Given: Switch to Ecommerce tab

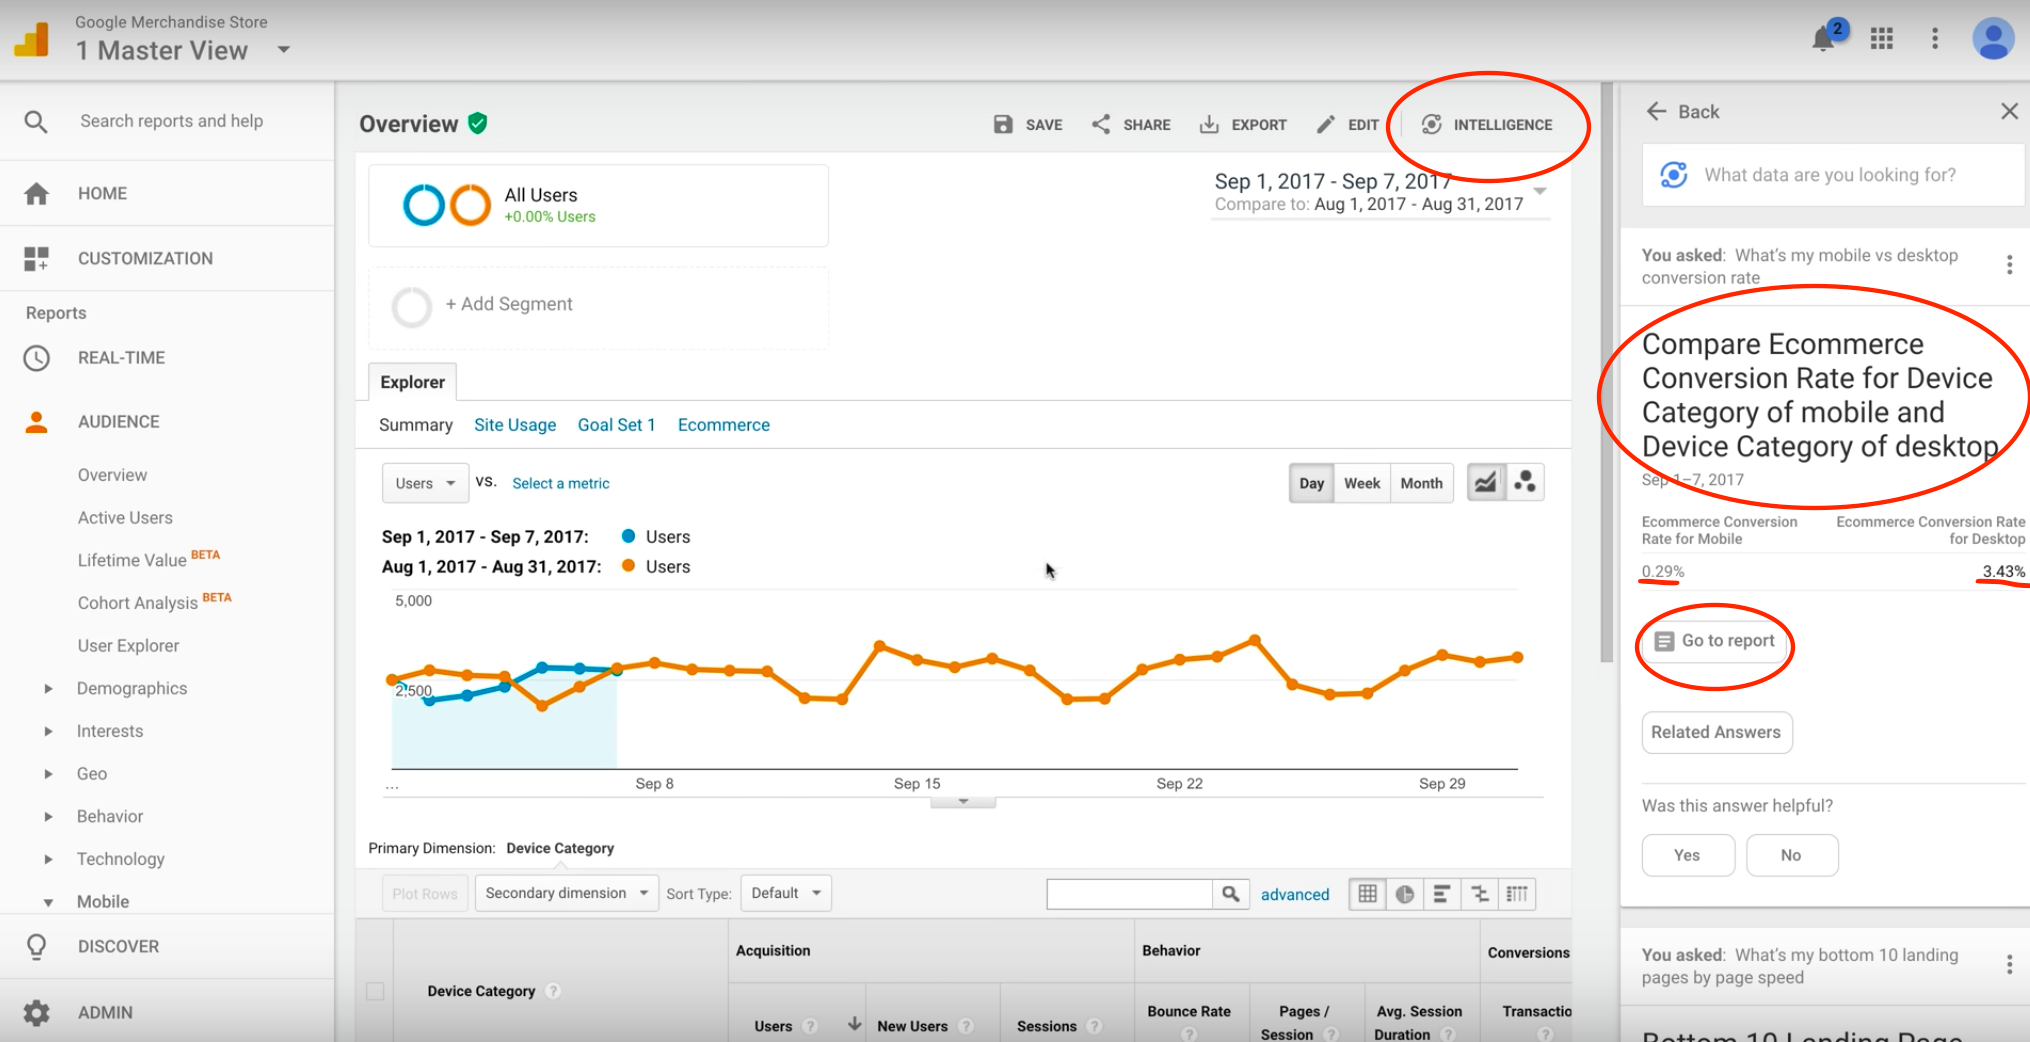Looking at the screenshot, I should (x=724, y=425).
